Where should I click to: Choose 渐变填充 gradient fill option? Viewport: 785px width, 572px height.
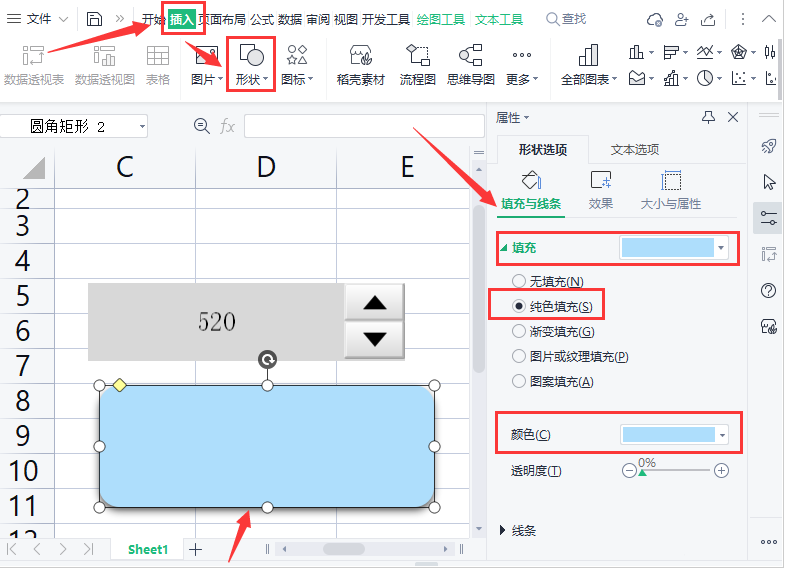coord(518,331)
